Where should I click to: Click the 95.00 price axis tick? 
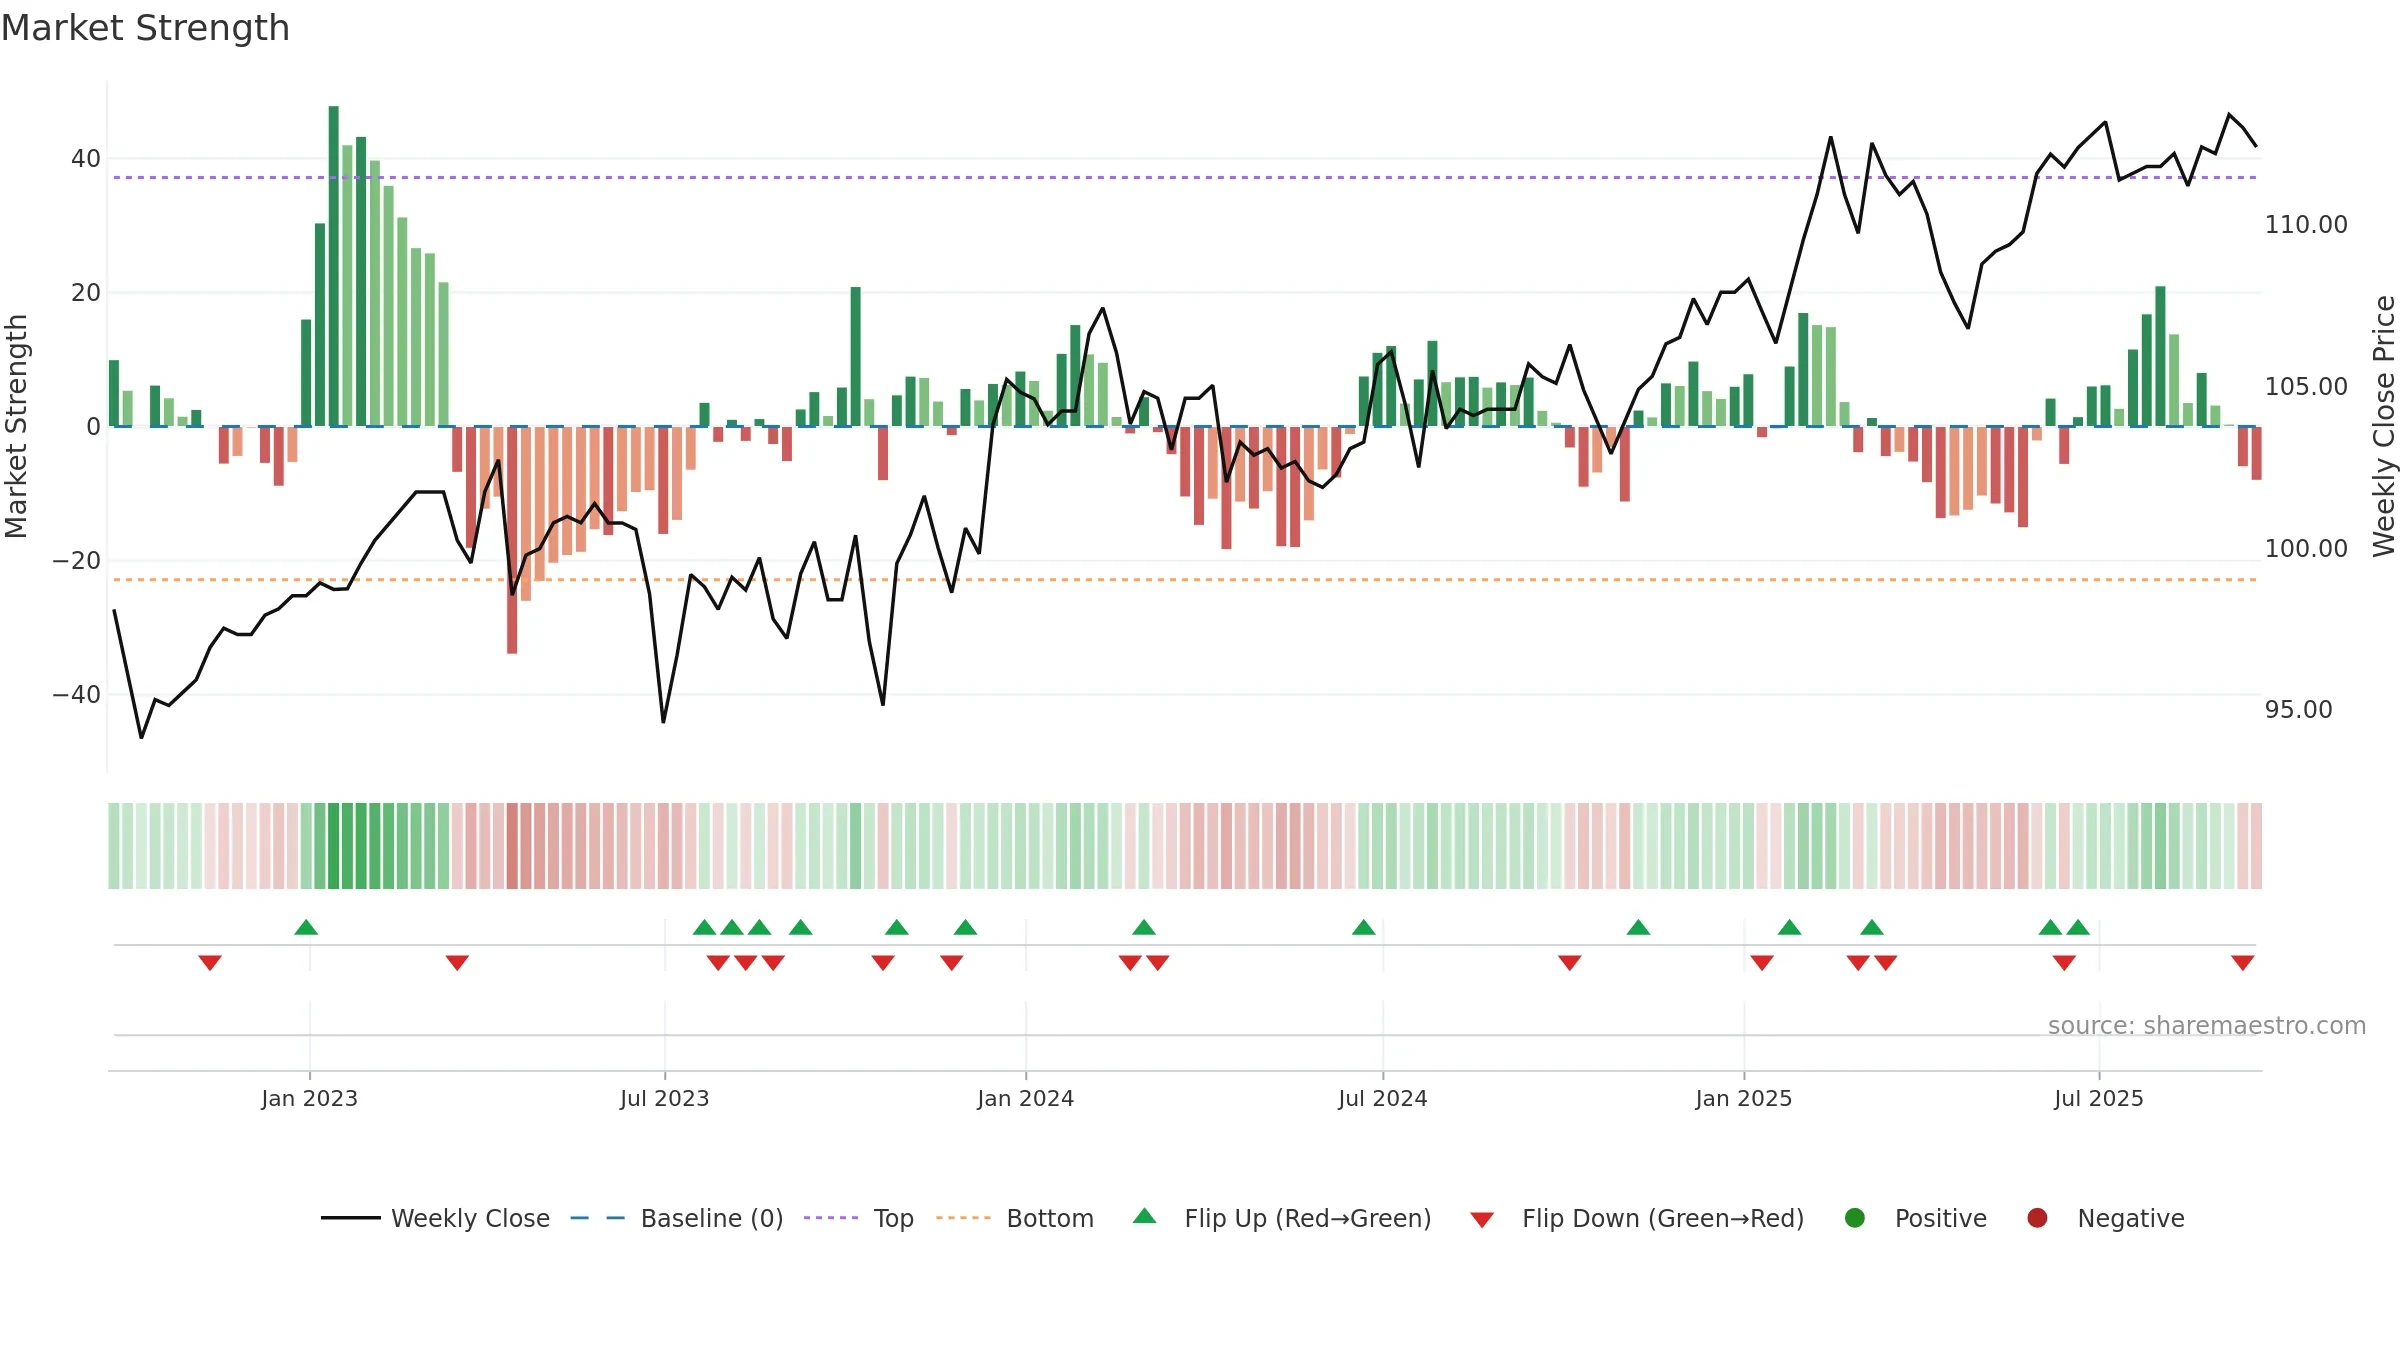2298,709
